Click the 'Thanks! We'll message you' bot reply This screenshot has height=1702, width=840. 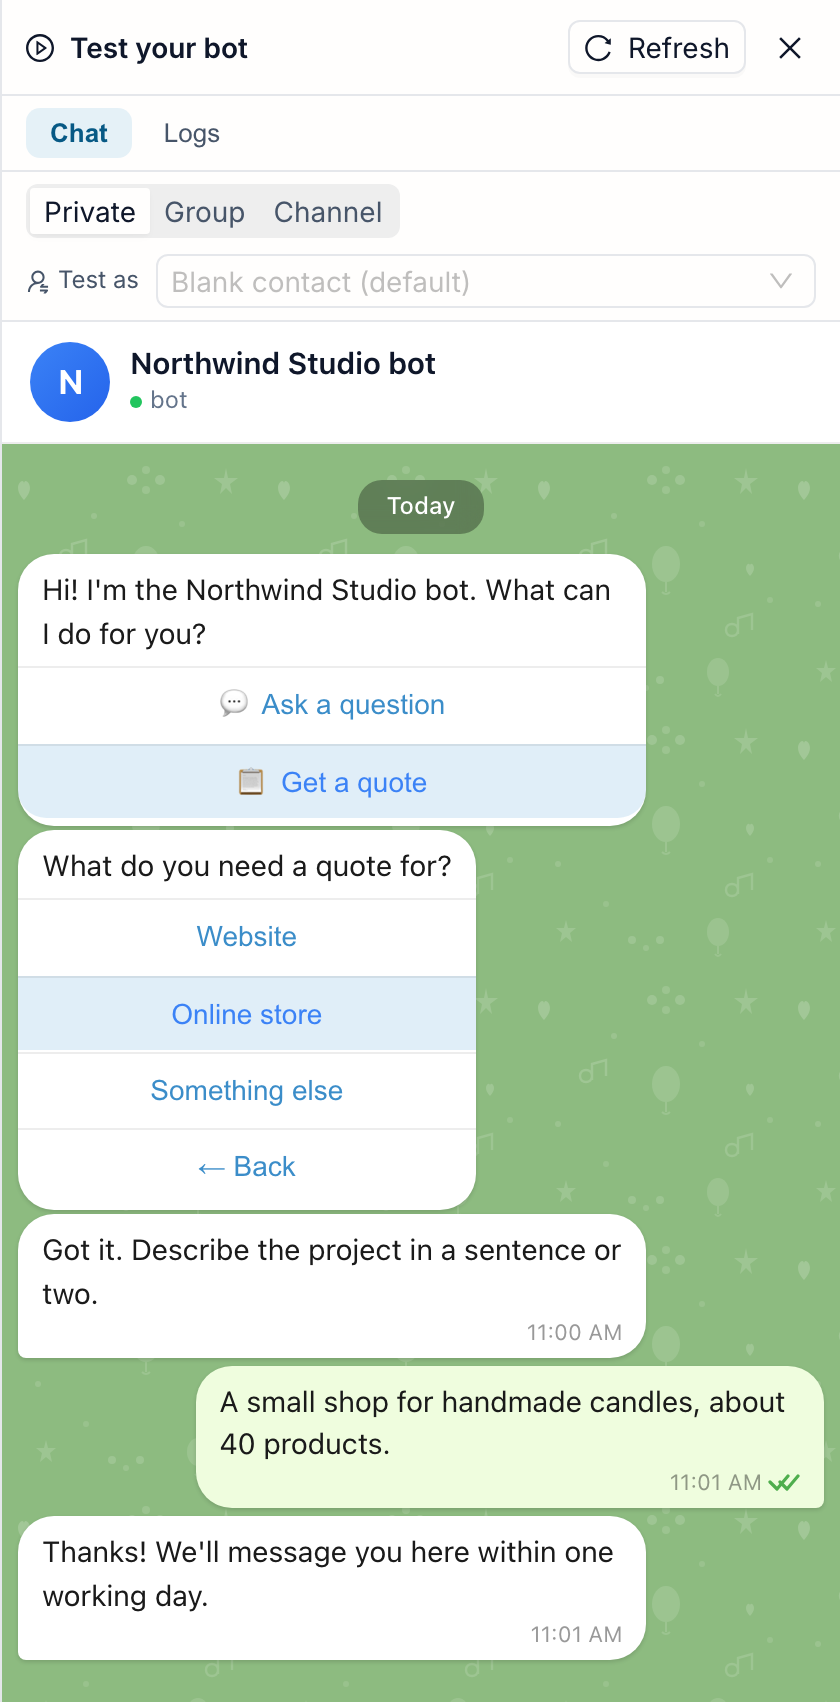(332, 1588)
